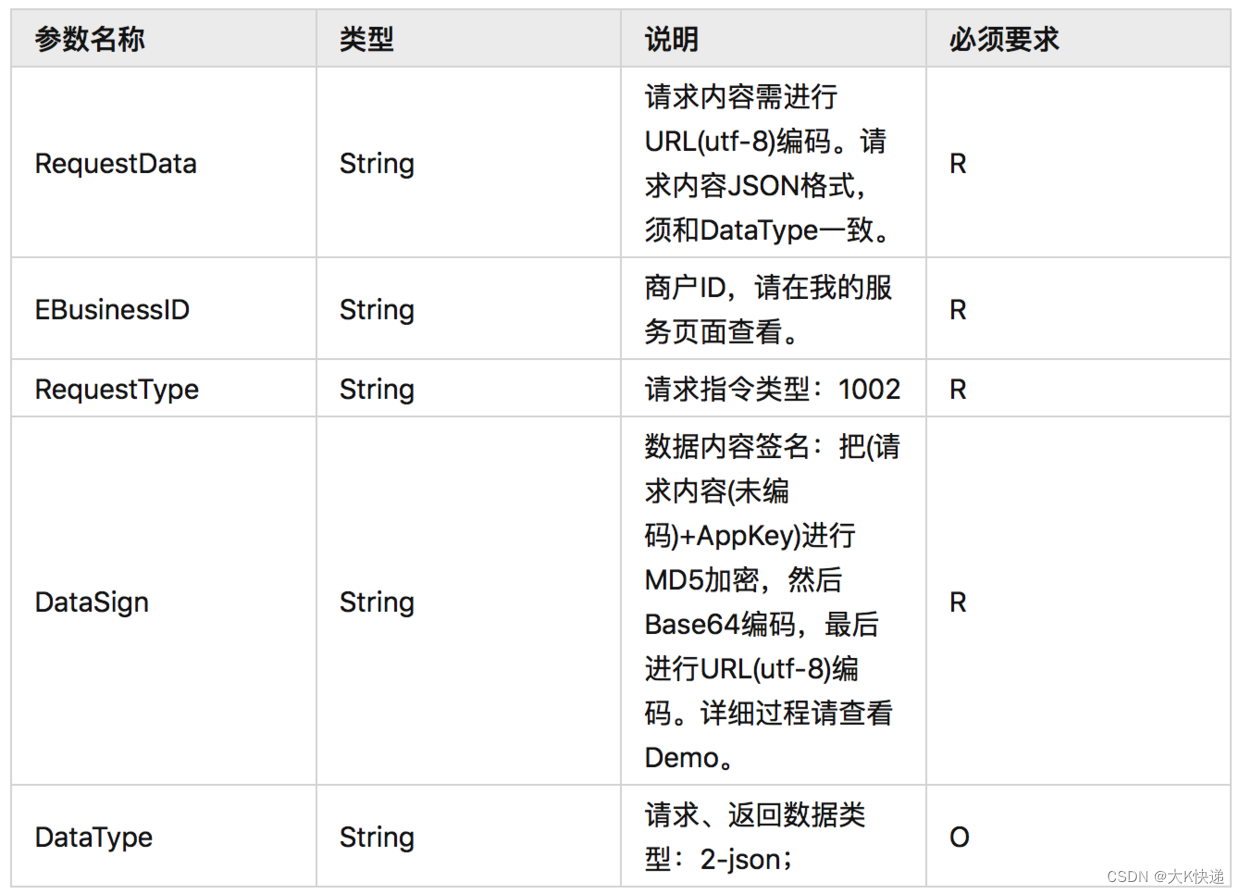Click the 说明 column header
1240x894 pixels.
click(x=671, y=39)
